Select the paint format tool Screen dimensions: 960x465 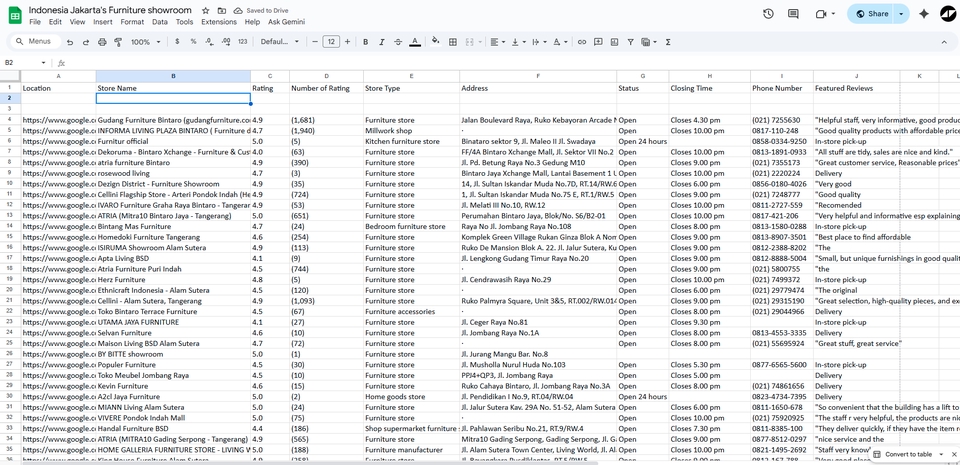[x=118, y=42]
